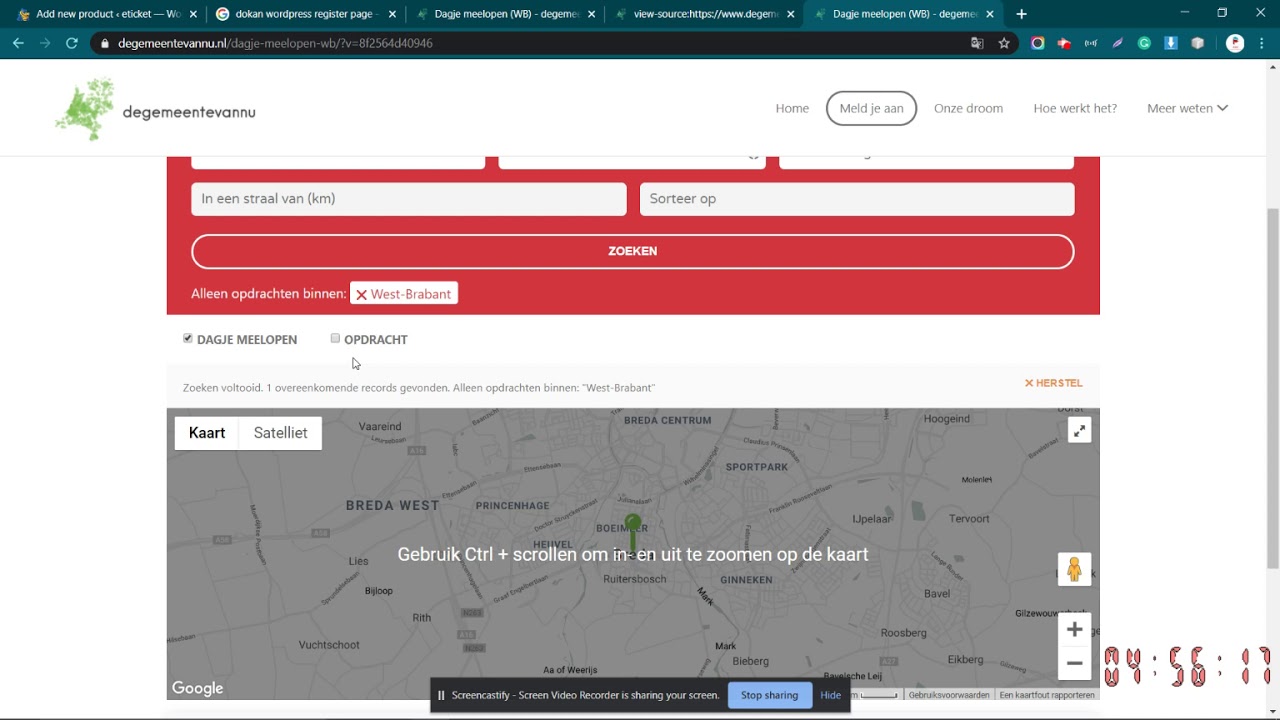Viewport: 1280px width, 720px height.
Task: Switch to the view-source tab
Action: tap(705, 14)
